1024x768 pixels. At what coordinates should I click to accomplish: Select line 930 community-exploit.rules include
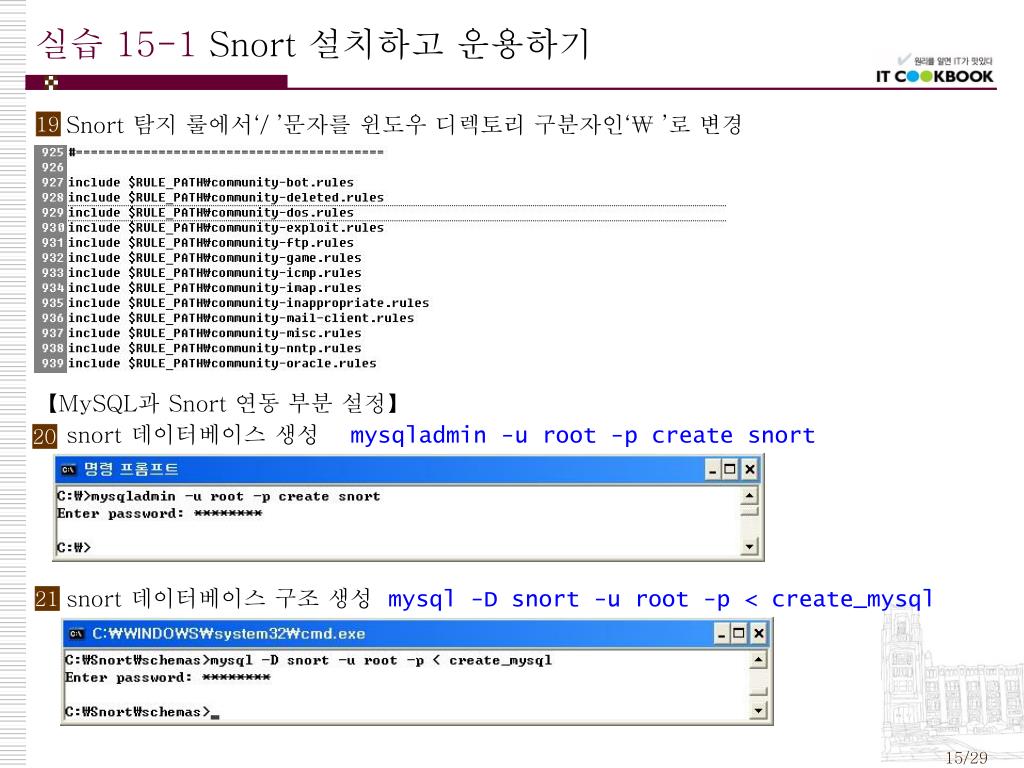(226, 227)
